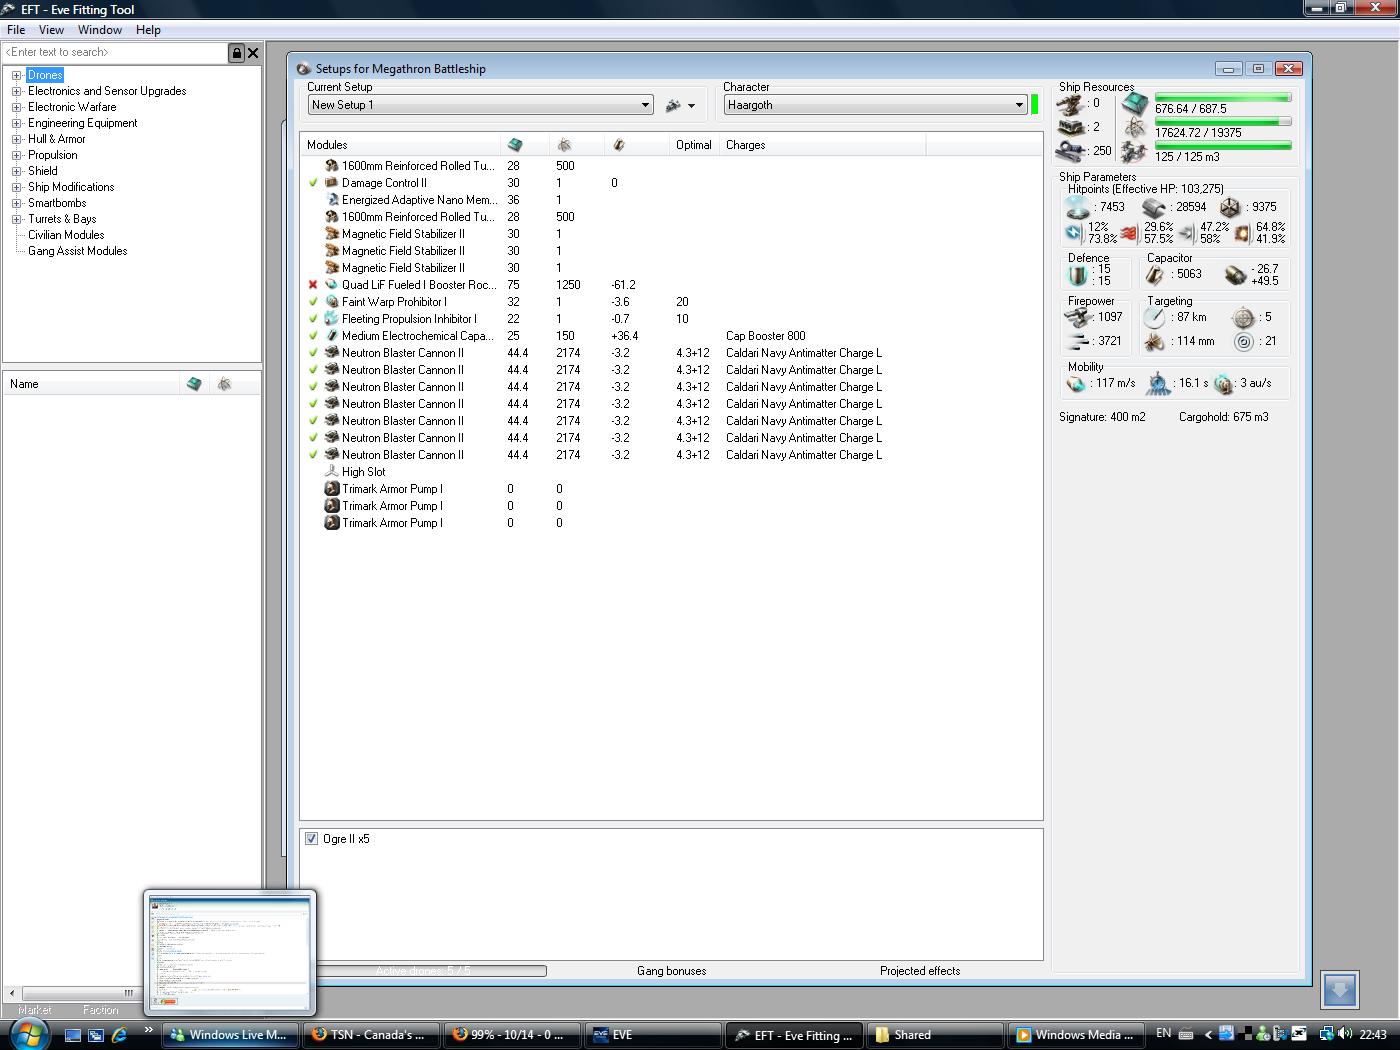Click the powergrid atom icon in Ship Resources

tap(1134, 128)
